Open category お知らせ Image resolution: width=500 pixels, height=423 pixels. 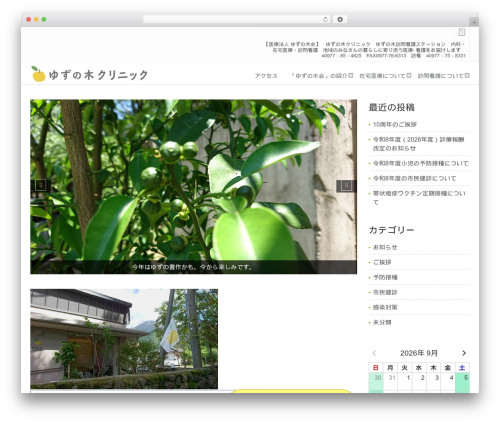click(x=385, y=247)
